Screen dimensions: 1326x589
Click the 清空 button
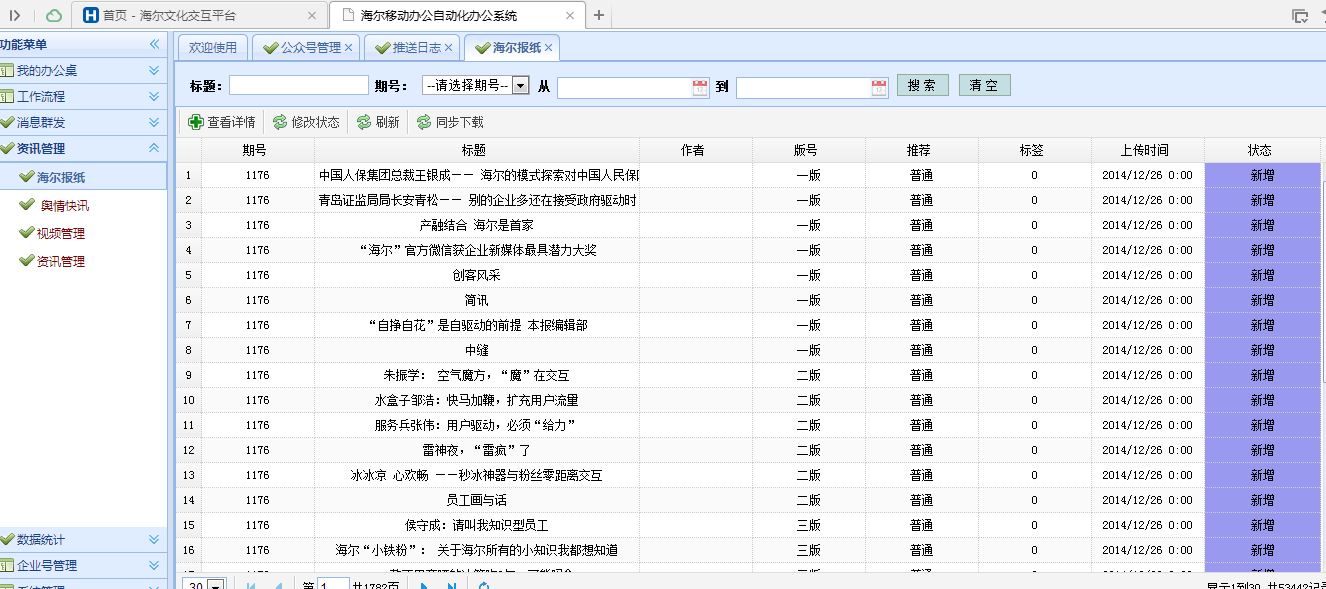pyautogui.click(x=984, y=85)
